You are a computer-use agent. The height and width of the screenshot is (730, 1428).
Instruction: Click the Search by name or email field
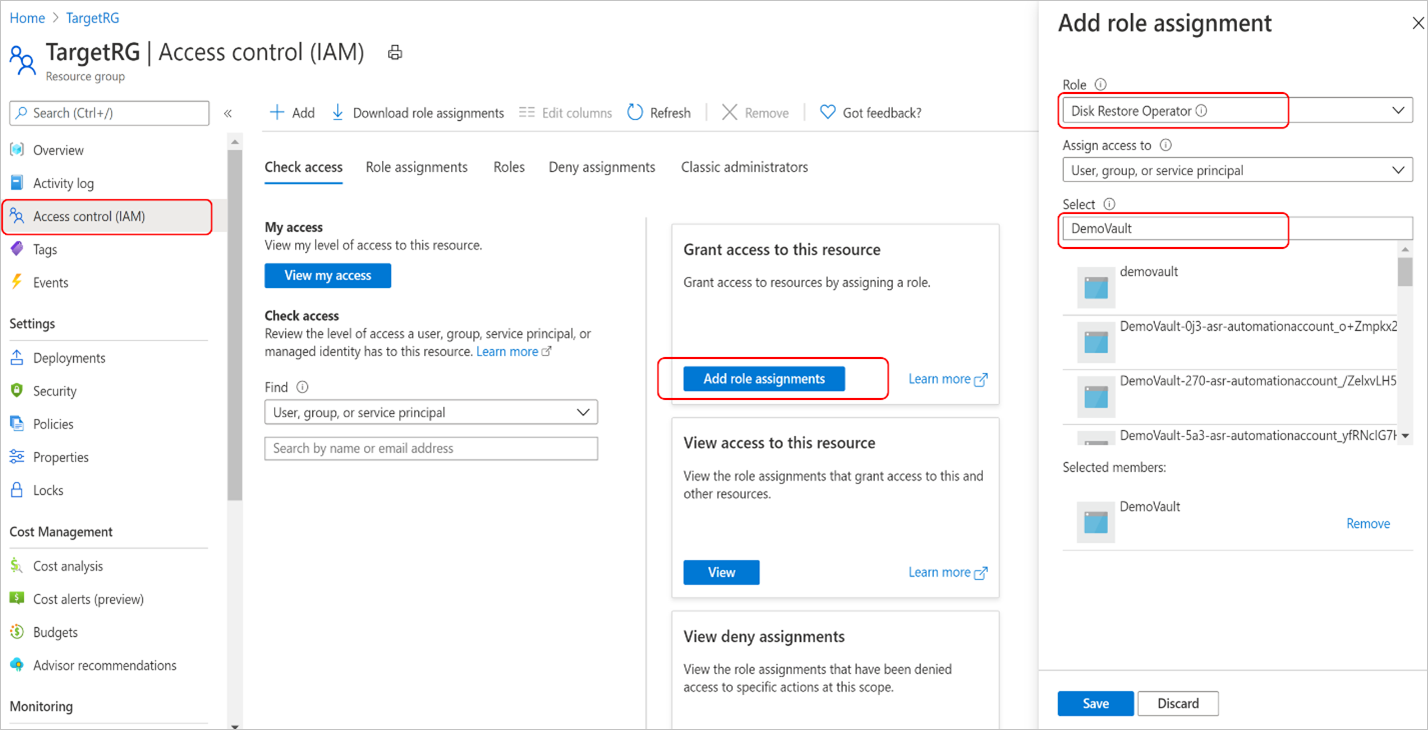[431, 448]
